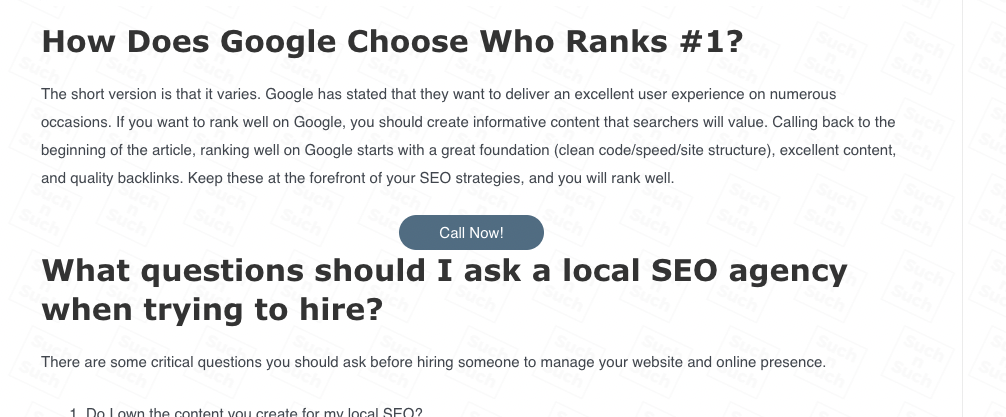Click the heading How Does Google Choose Who Ranks #1?
This screenshot has width=1006, height=417.
tap(392, 42)
